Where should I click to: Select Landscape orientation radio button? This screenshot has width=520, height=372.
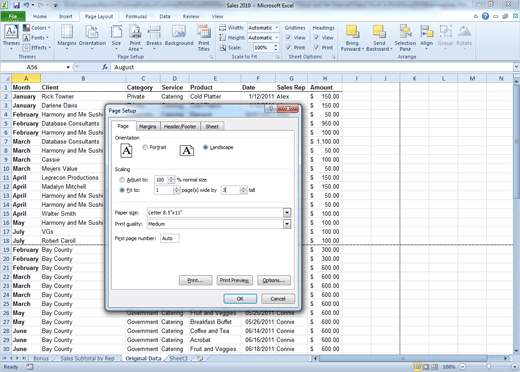coord(206,147)
